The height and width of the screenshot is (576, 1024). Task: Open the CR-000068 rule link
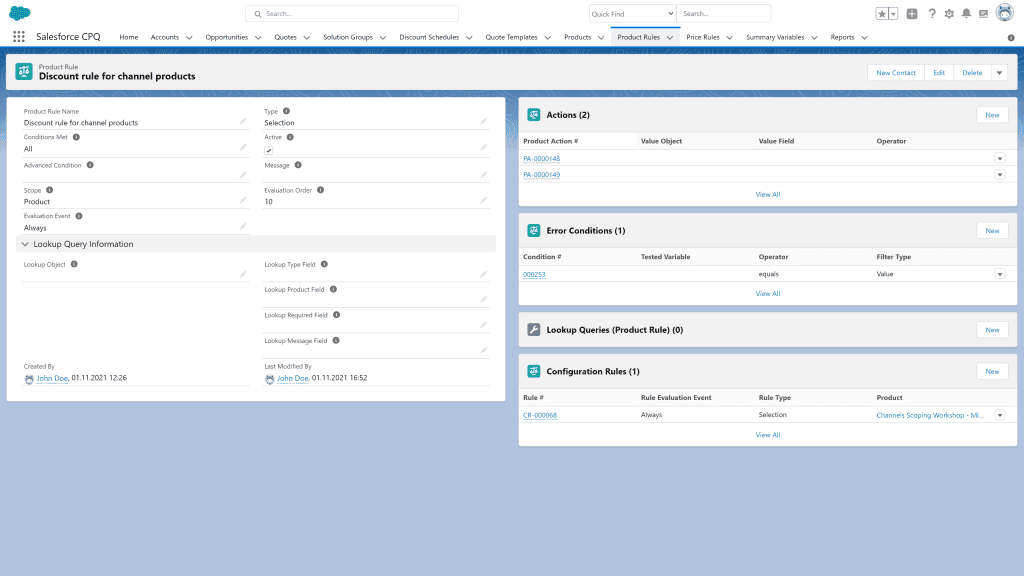tap(540, 415)
